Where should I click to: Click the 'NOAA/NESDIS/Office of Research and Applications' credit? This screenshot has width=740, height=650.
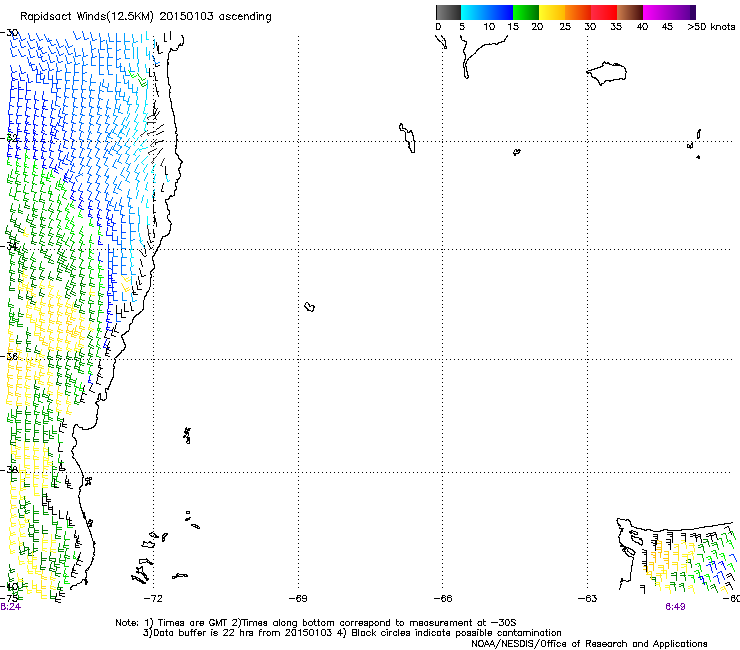589,644
